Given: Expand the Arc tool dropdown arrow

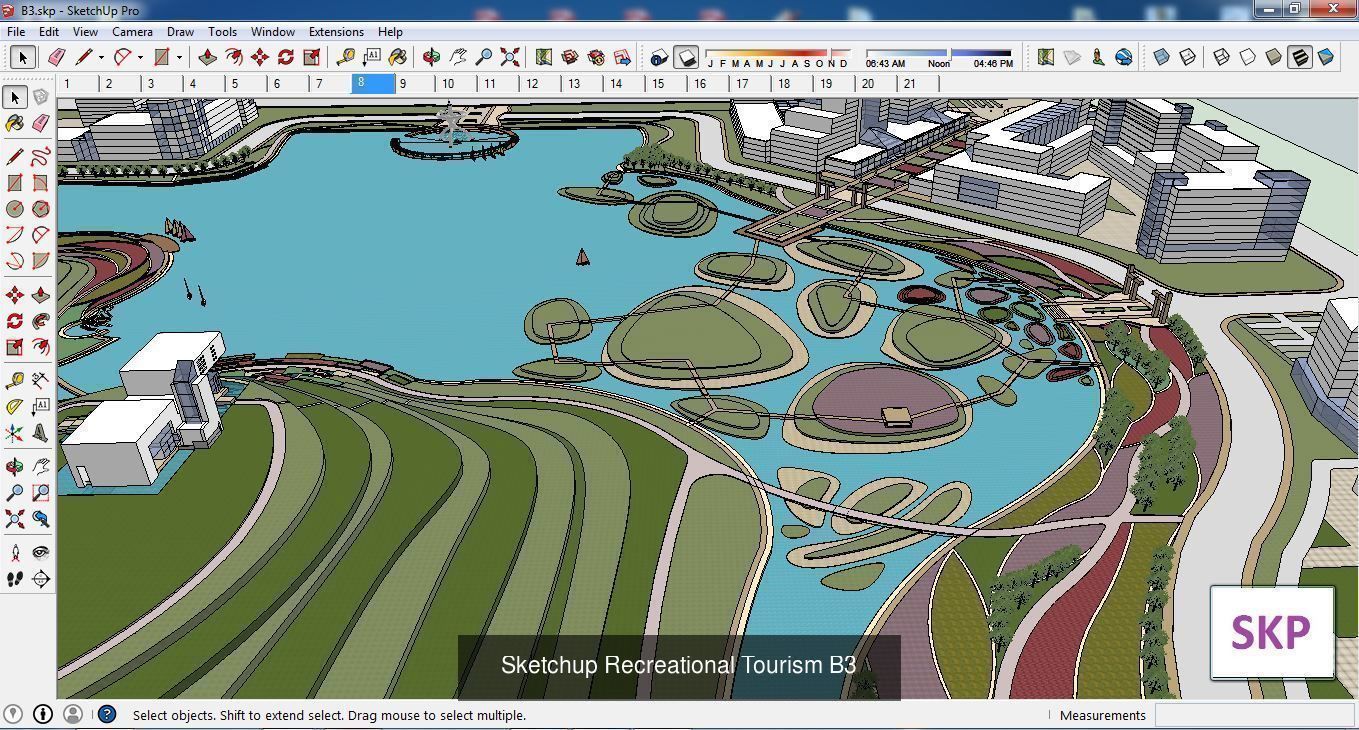Looking at the screenshot, I should [x=140, y=57].
